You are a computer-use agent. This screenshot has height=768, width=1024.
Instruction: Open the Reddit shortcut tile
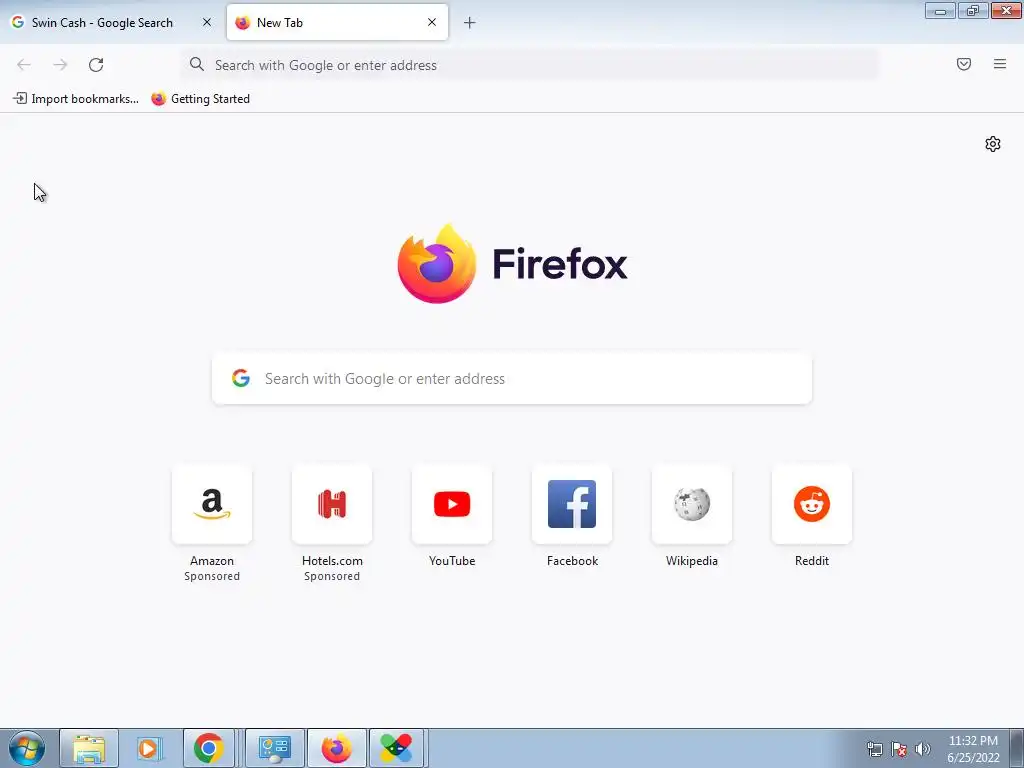(812, 504)
